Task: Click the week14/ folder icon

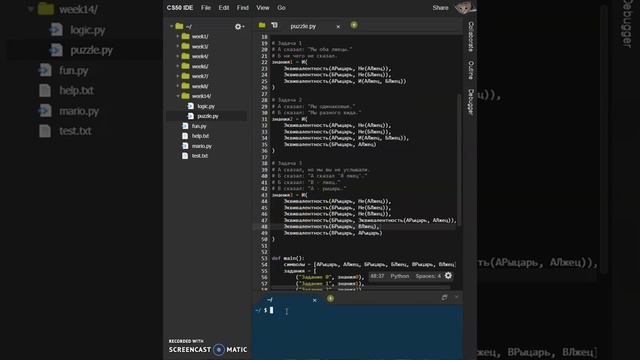Action: [186, 96]
